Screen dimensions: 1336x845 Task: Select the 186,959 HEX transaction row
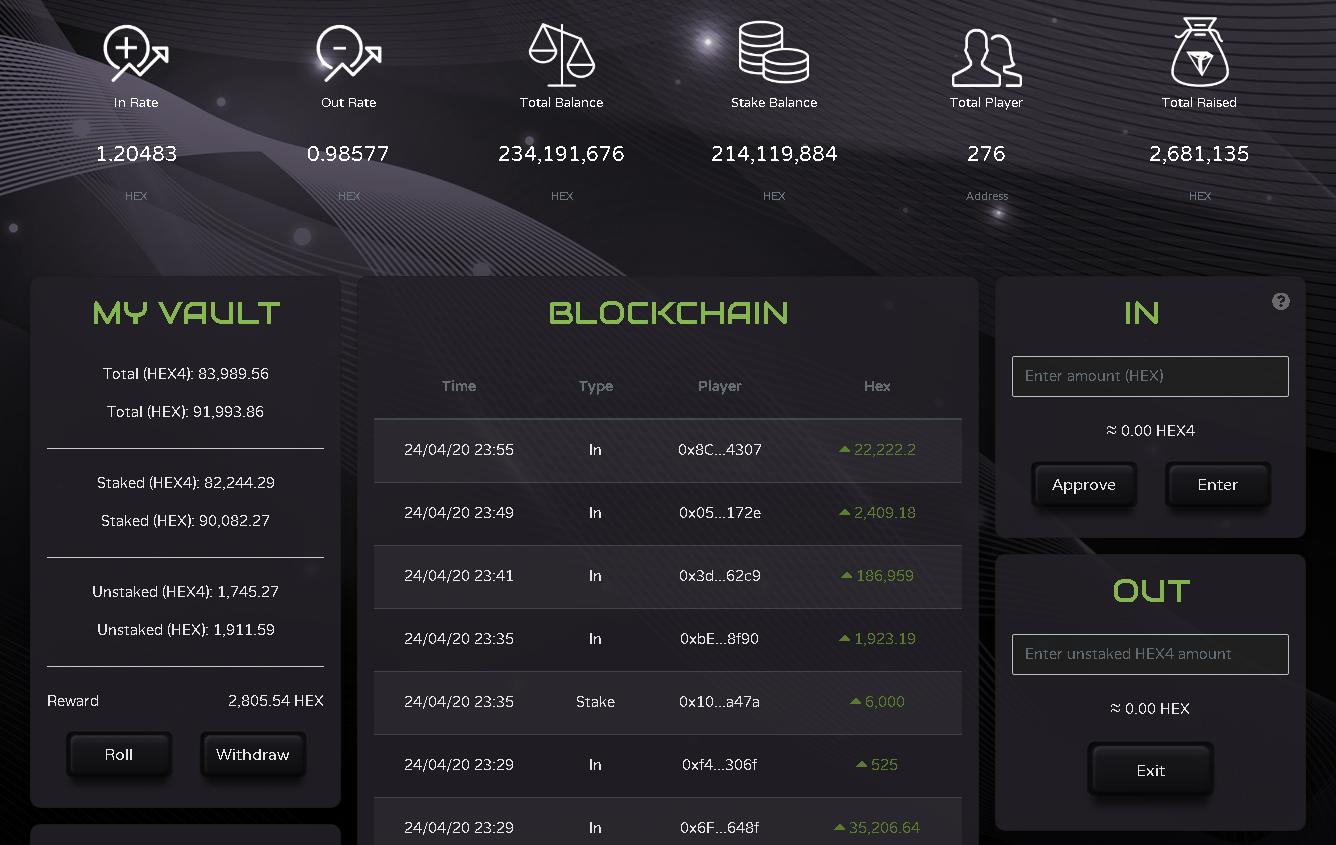pyautogui.click(x=668, y=576)
